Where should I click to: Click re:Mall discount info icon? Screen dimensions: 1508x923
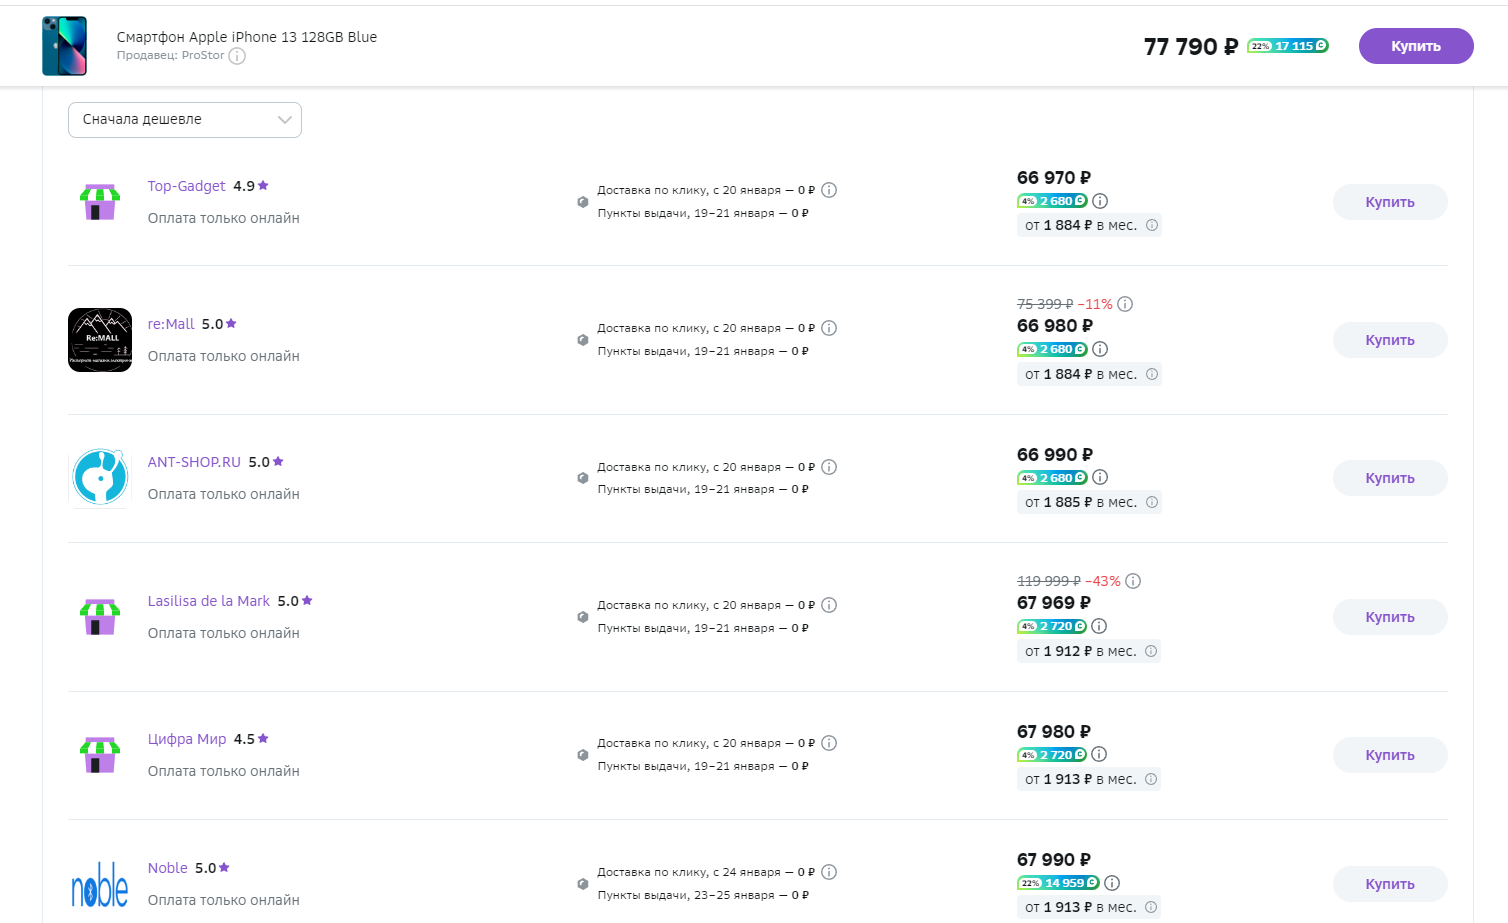pos(1125,304)
